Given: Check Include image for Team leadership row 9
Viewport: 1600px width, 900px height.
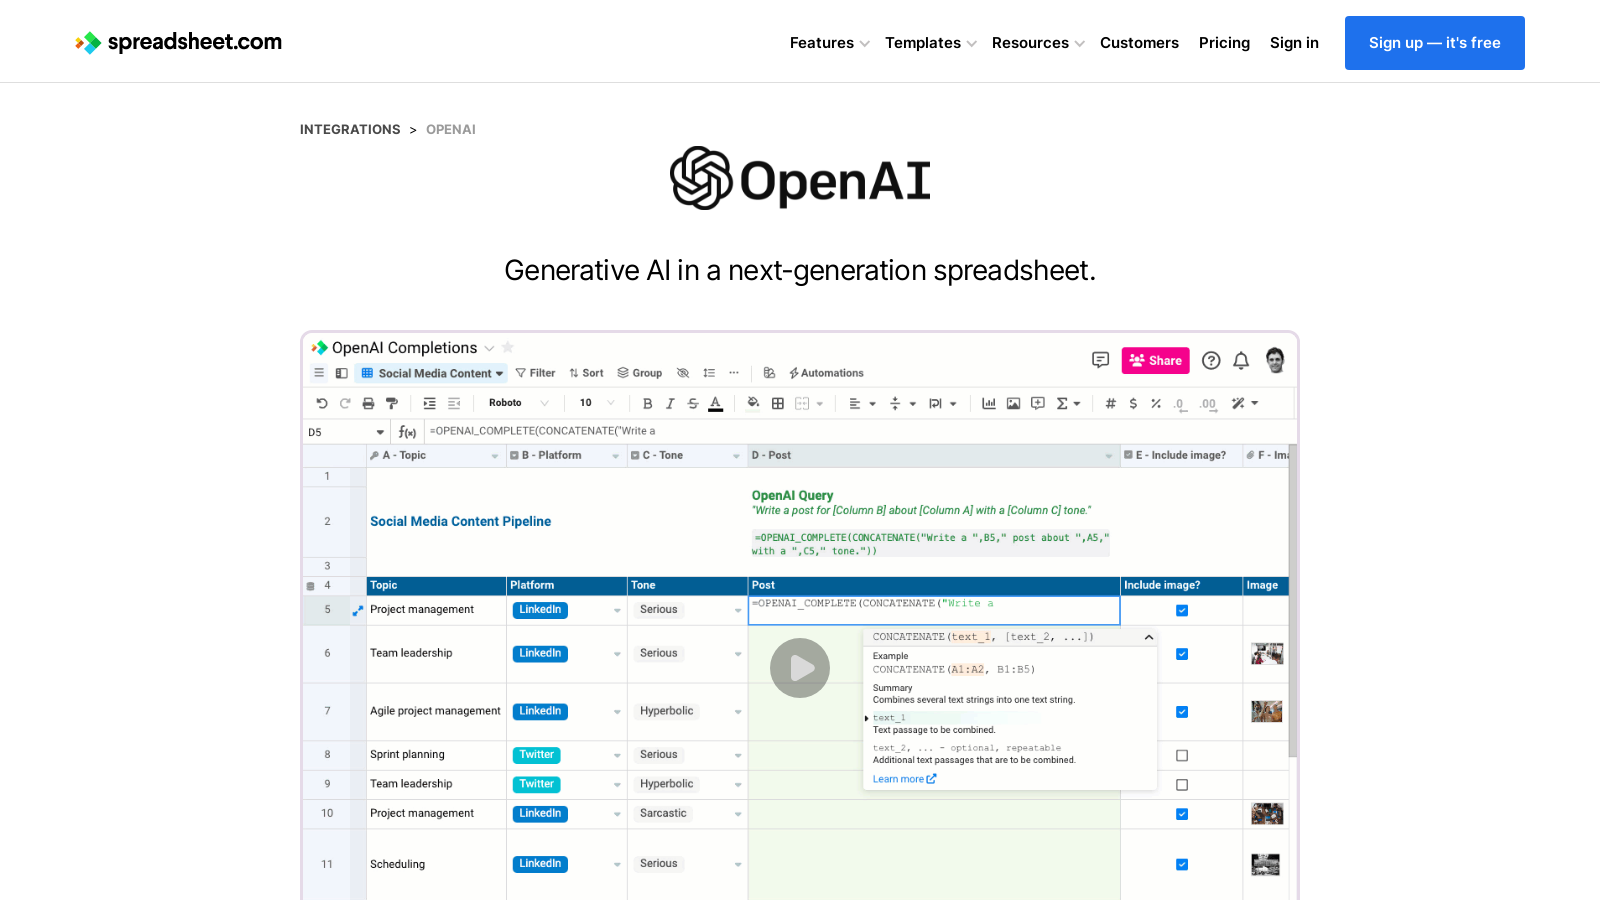Looking at the screenshot, I should (x=1182, y=785).
